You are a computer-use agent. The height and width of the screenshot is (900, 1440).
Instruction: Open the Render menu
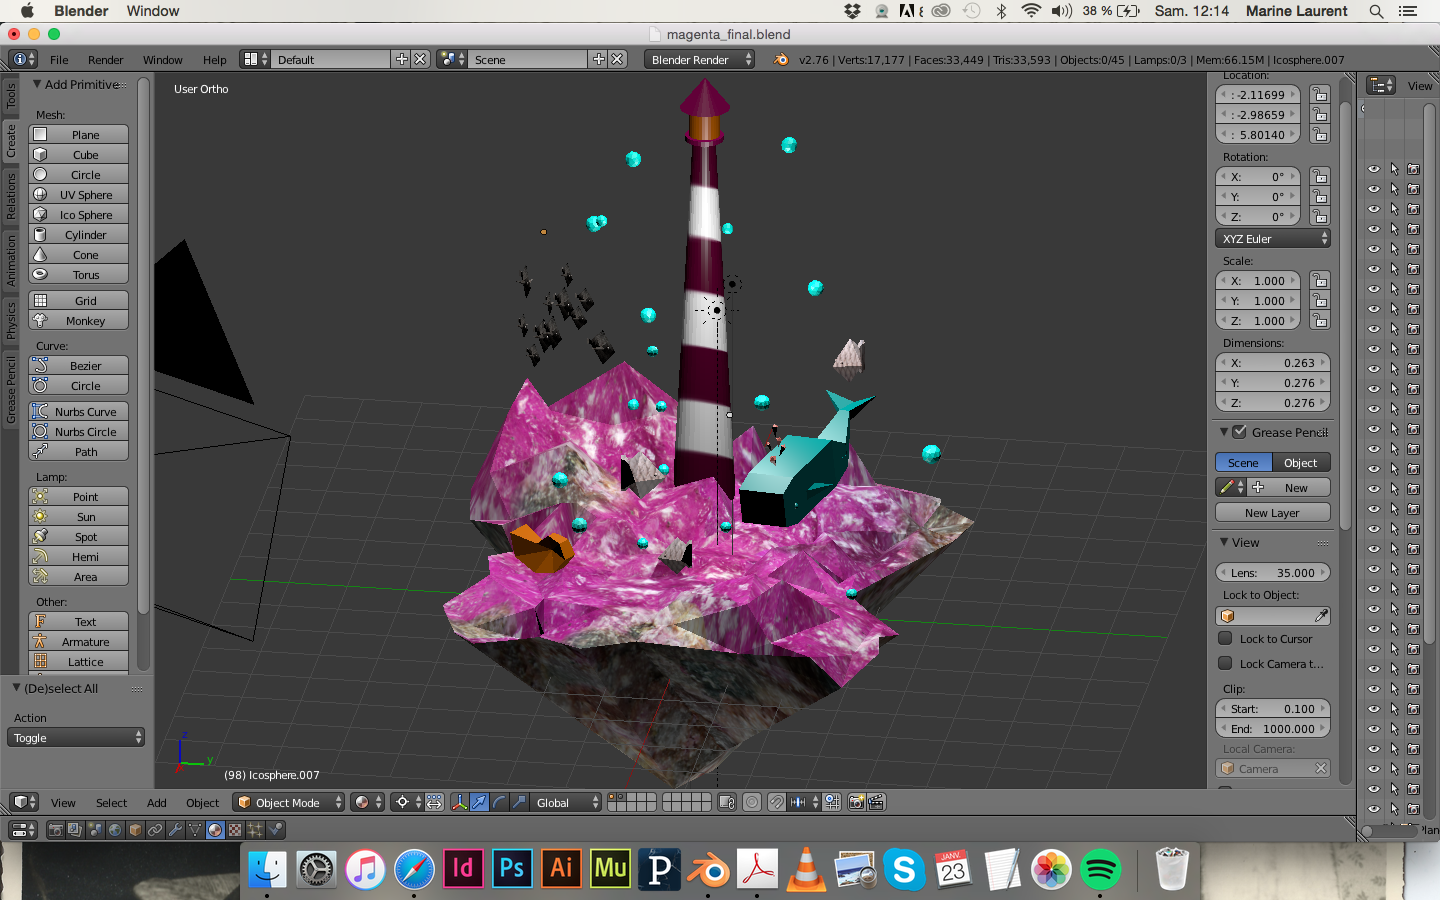[x=105, y=60]
